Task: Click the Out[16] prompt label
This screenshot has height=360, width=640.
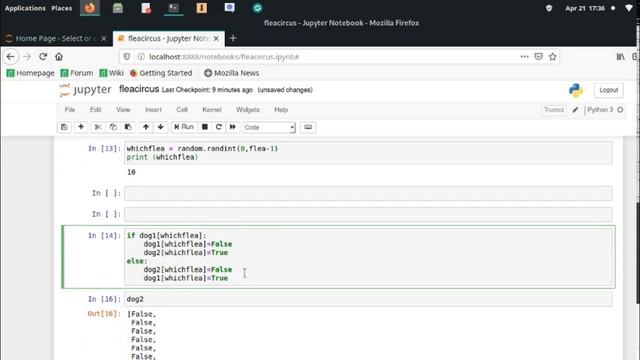Action: pyautogui.click(x=104, y=314)
